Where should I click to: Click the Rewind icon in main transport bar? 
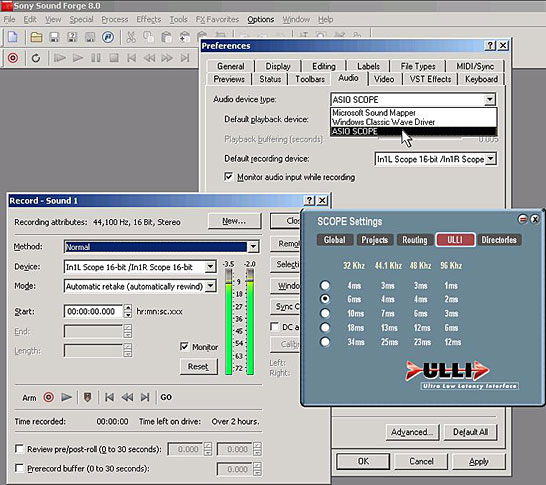pos(149,58)
